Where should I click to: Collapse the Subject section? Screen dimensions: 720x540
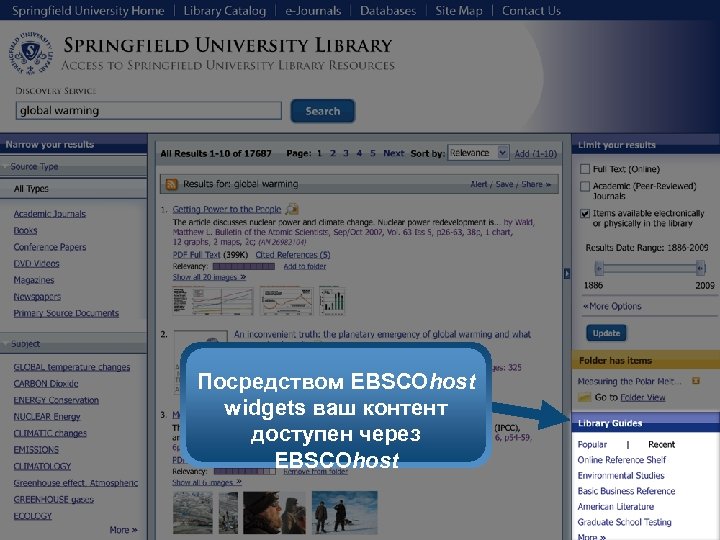[x=6, y=344]
